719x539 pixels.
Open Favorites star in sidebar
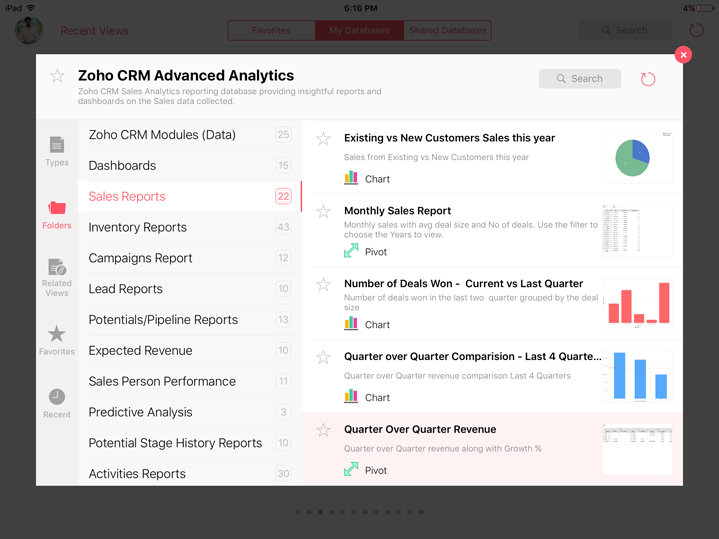point(57,340)
